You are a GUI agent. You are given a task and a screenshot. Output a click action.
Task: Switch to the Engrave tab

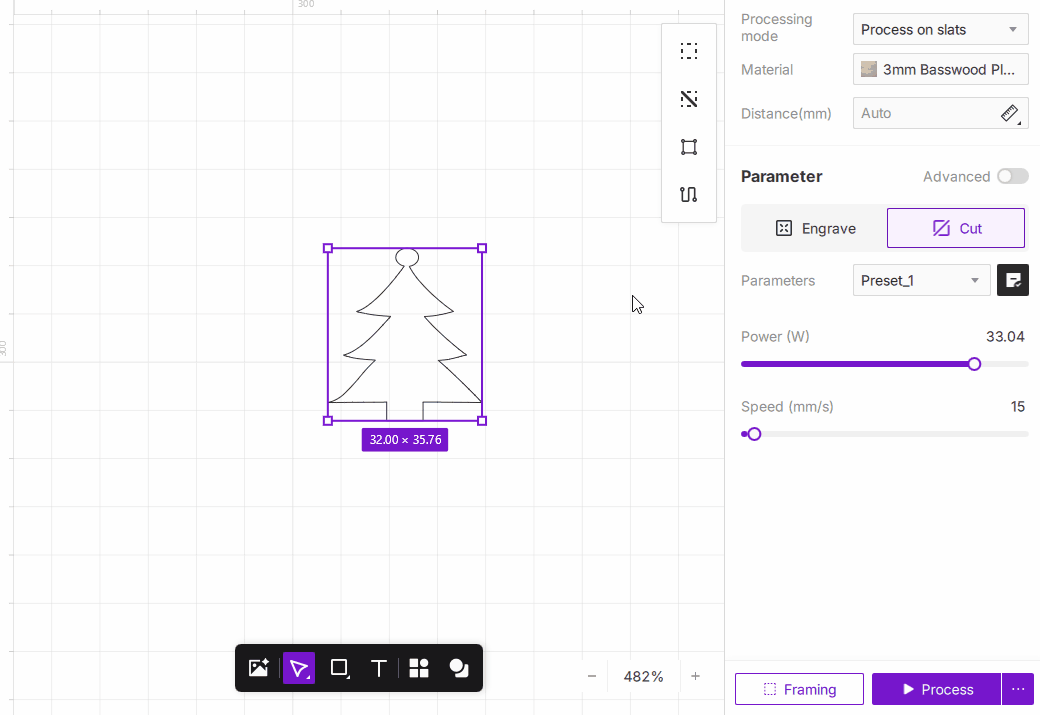[815, 228]
